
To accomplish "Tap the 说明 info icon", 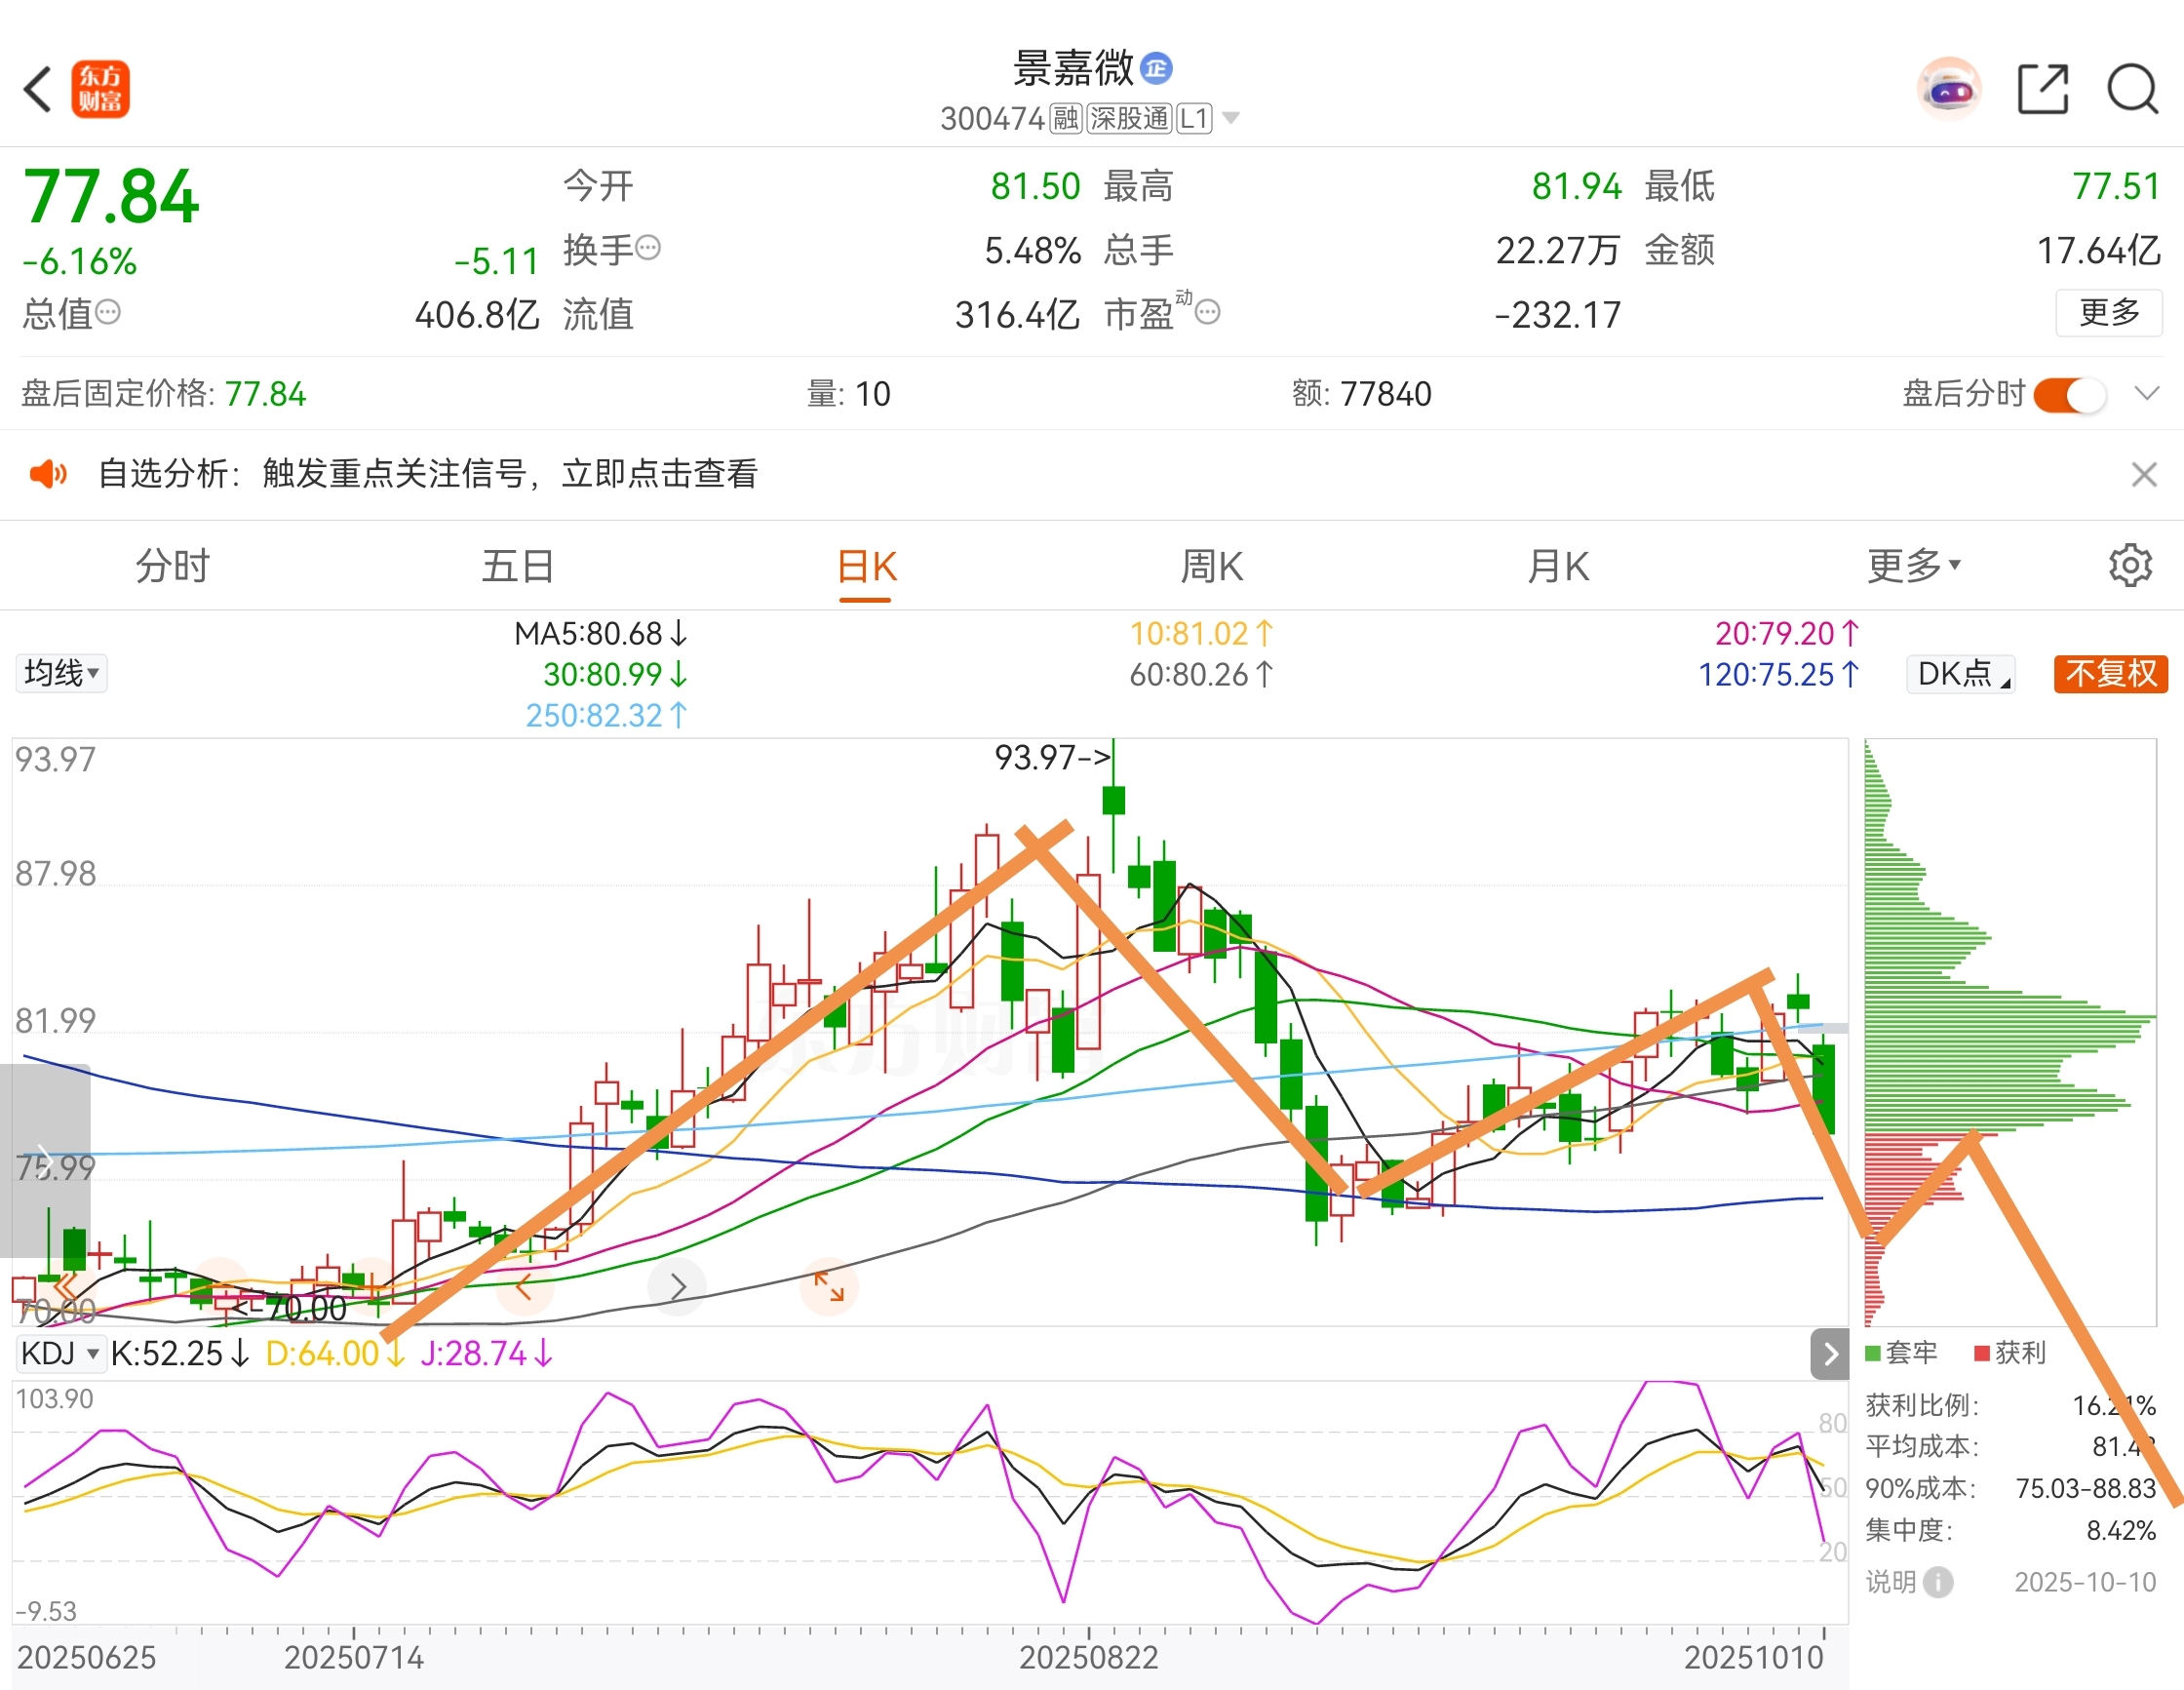I will 1938,1582.
